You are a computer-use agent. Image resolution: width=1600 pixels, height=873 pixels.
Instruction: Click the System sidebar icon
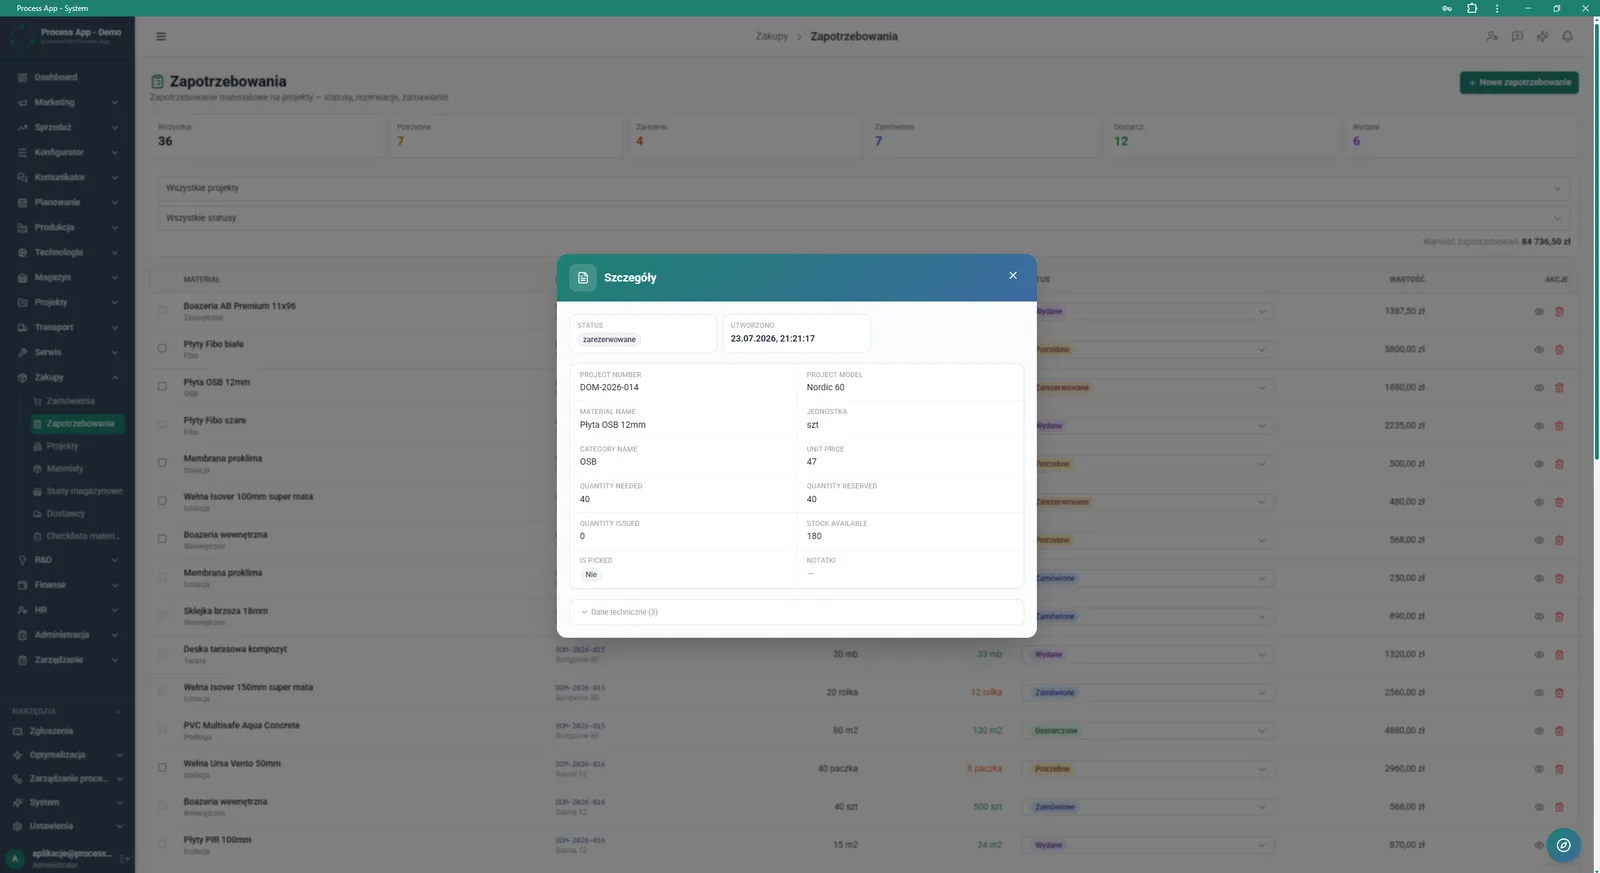(x=17, y=802)
